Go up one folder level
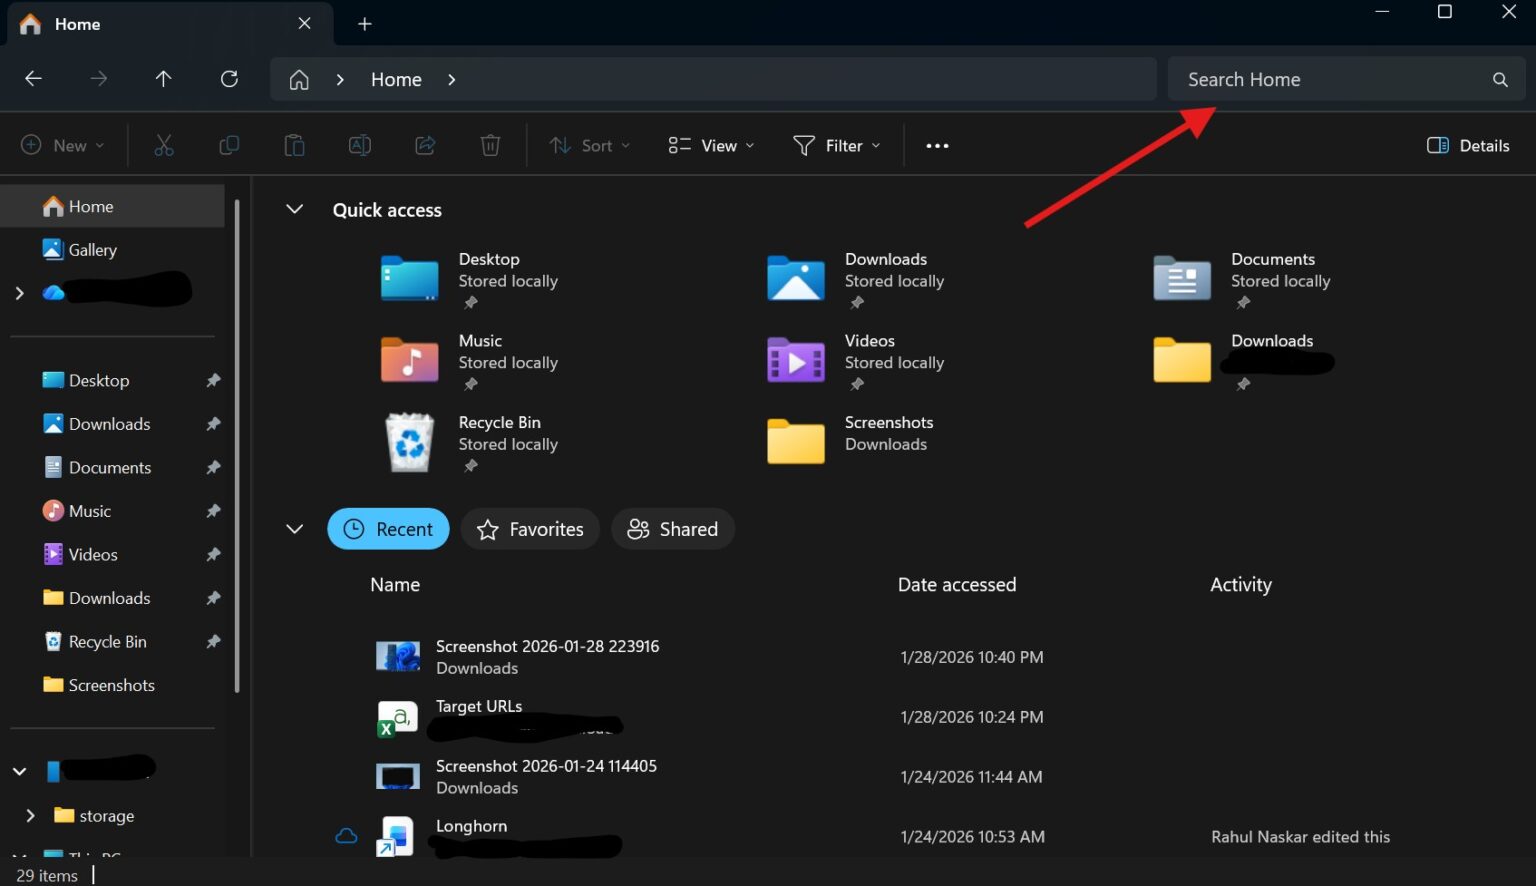Viewport: 1536px width, 886px height. (x=163, y=79)
